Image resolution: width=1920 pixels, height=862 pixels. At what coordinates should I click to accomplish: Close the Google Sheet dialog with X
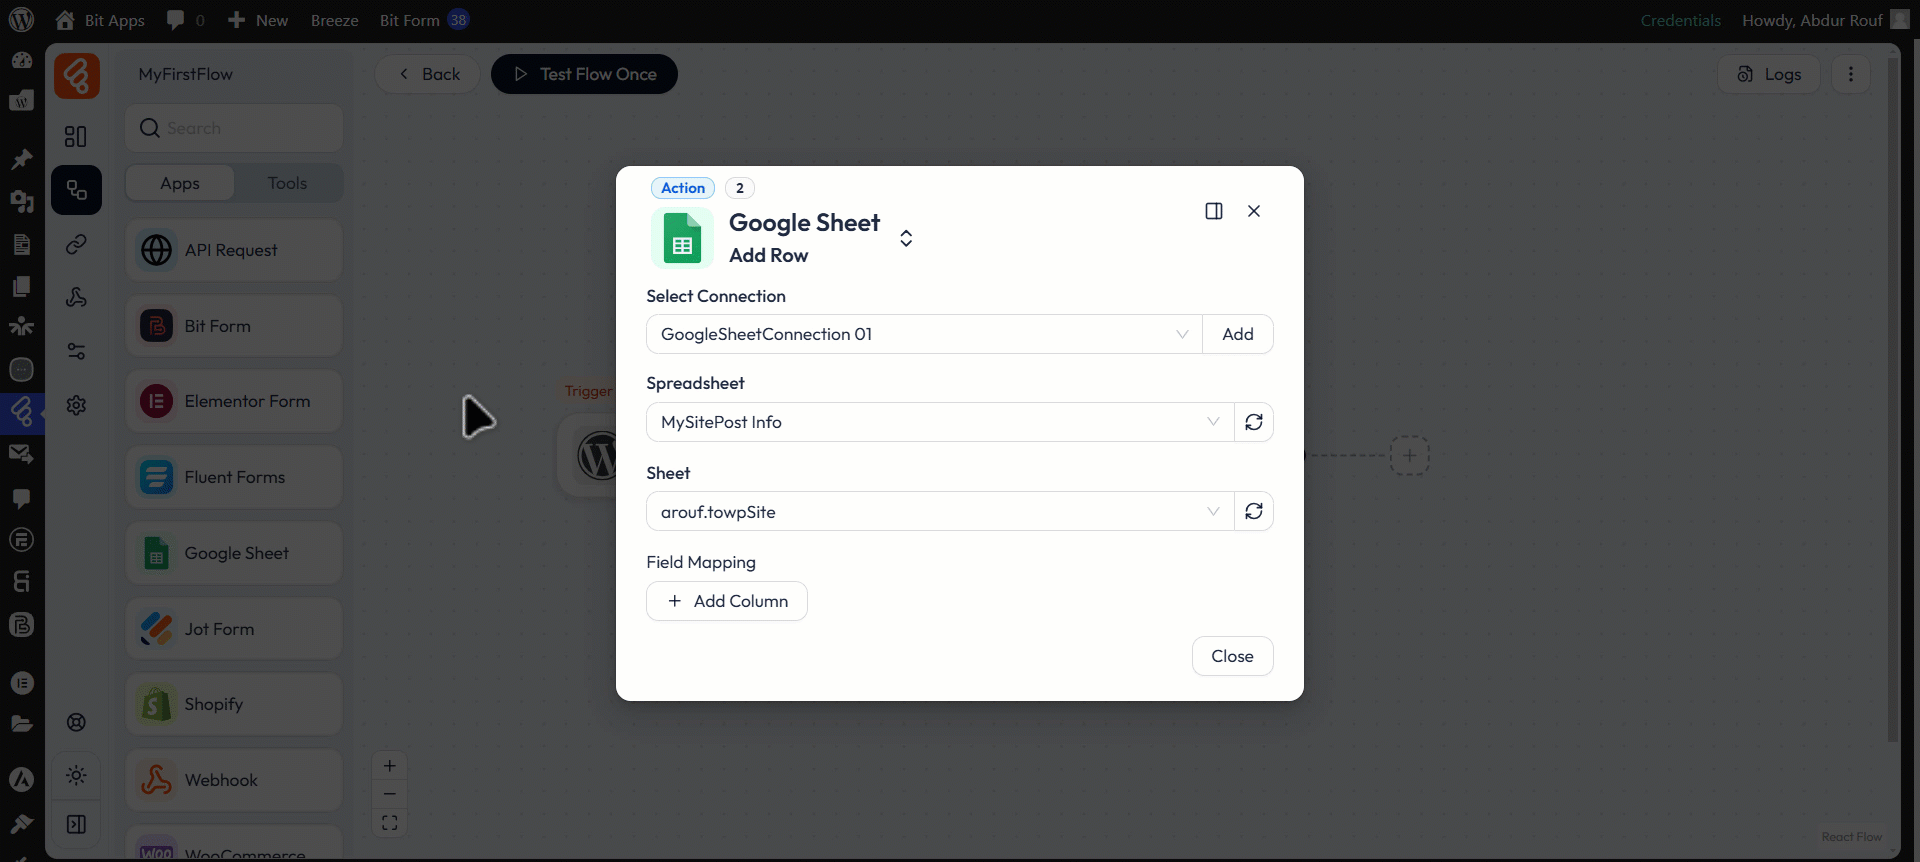coord(1254,211)
